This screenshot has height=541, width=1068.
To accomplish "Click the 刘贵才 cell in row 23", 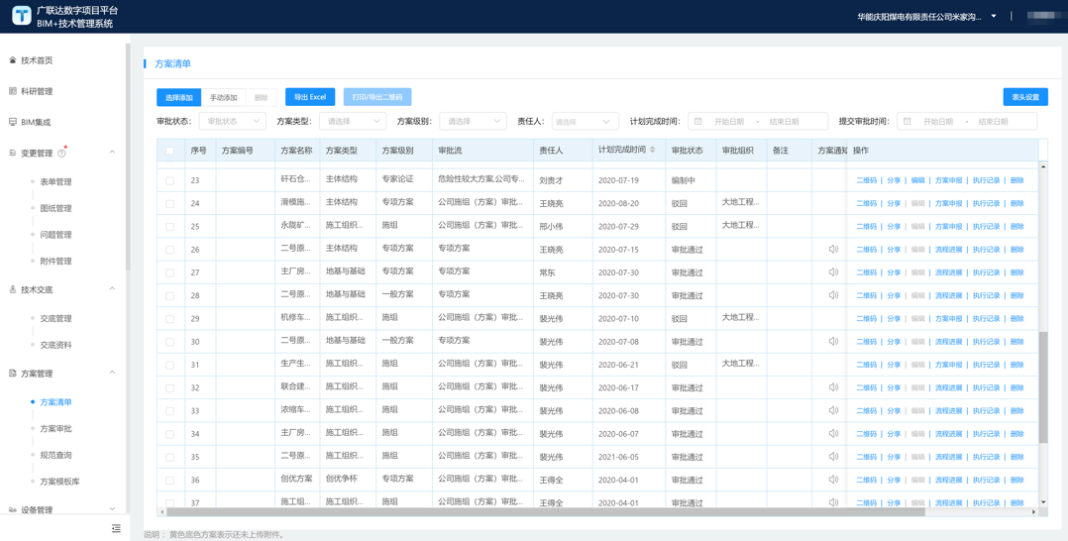I will (563, 181).
